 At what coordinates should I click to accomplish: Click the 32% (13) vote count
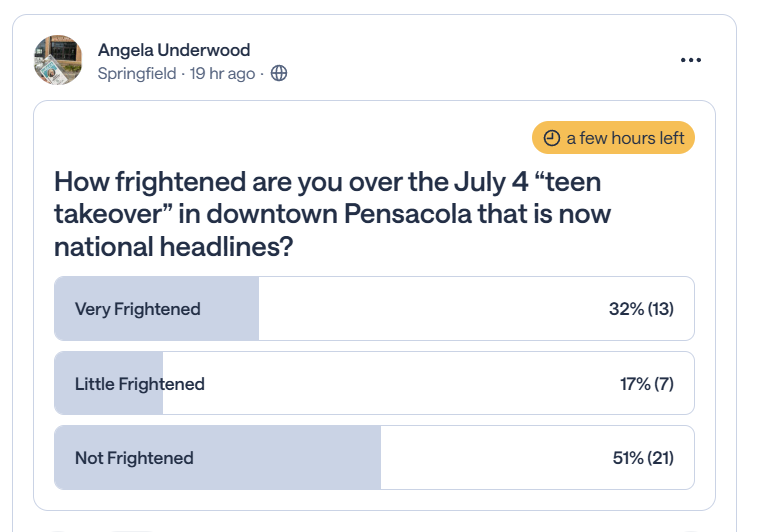point(641,309)
